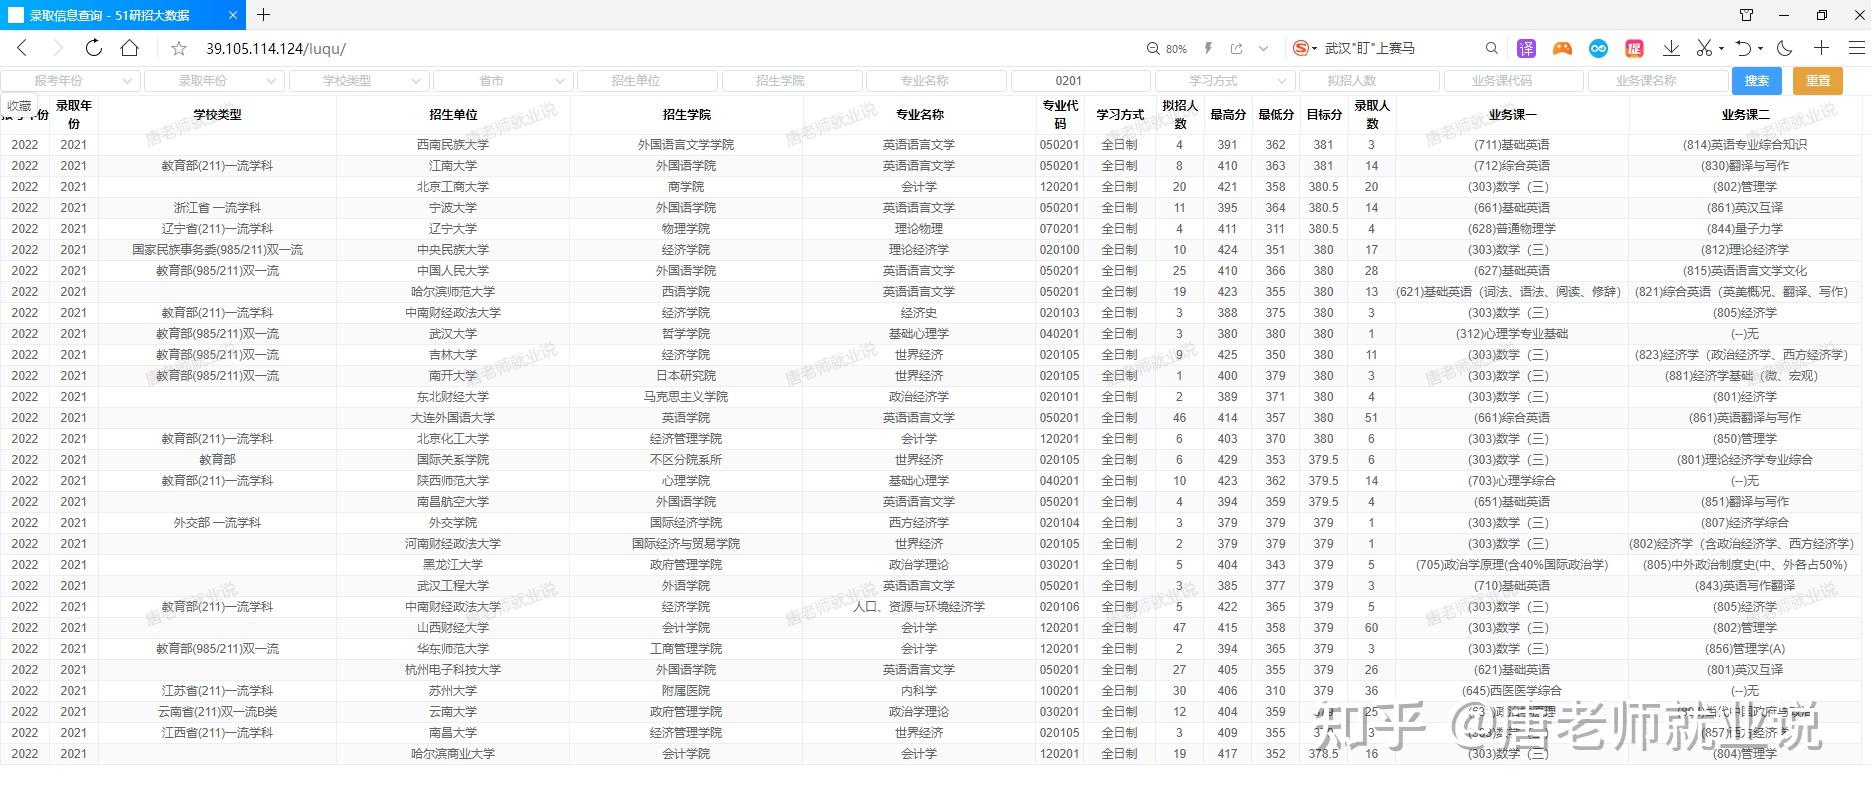Open the downloads arrow icon

click(x=1670, y=48)
